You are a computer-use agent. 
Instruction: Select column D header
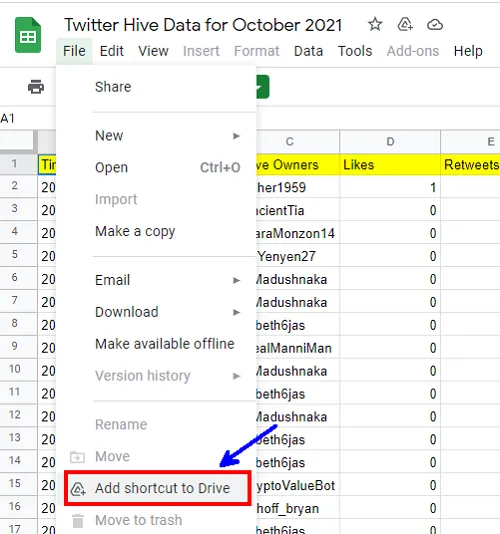[x=390, y=142]
